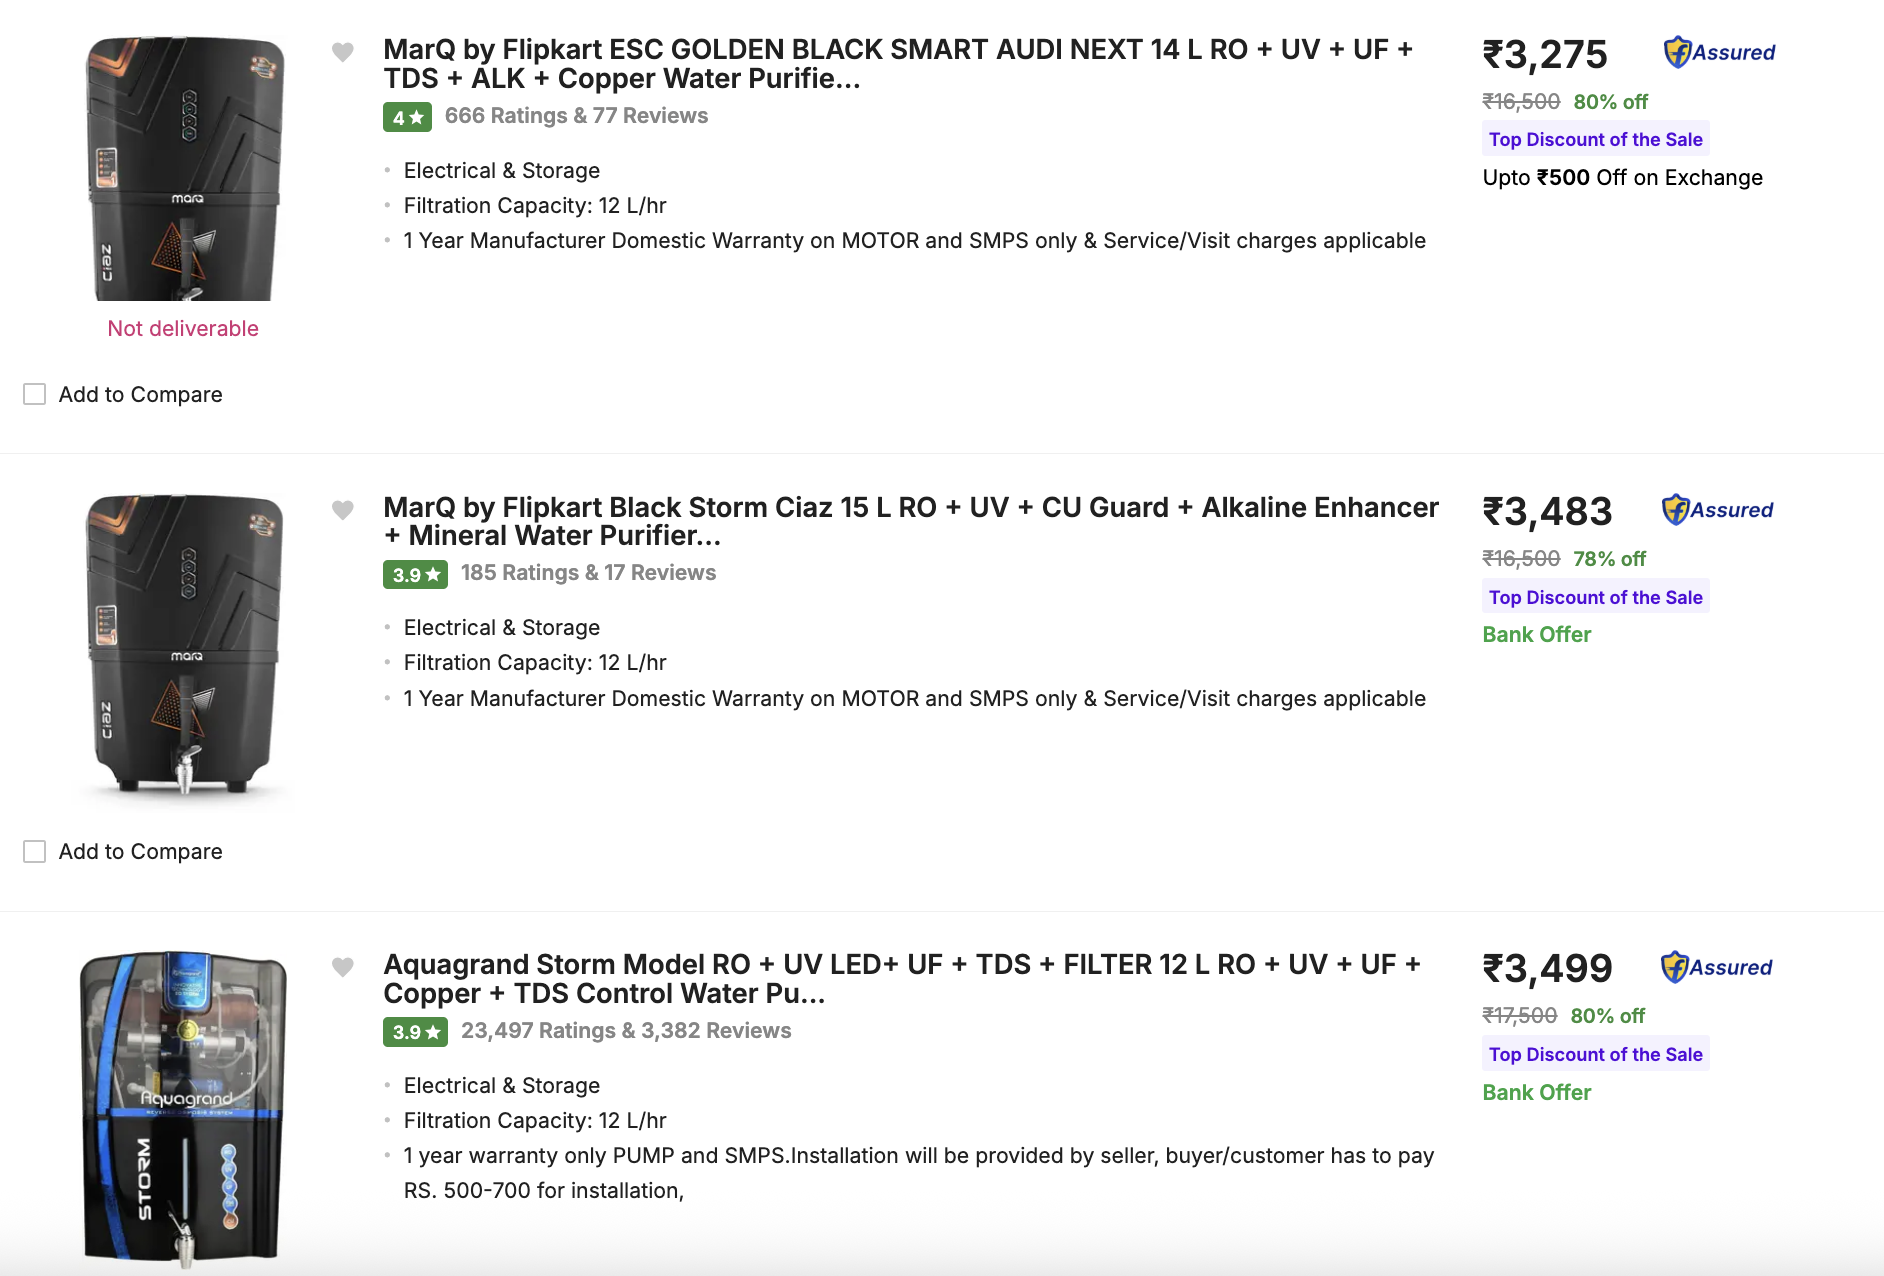
Task: Wishlist the Aquagrand Storm purifier heart
Action: click(x=343, y=967)
